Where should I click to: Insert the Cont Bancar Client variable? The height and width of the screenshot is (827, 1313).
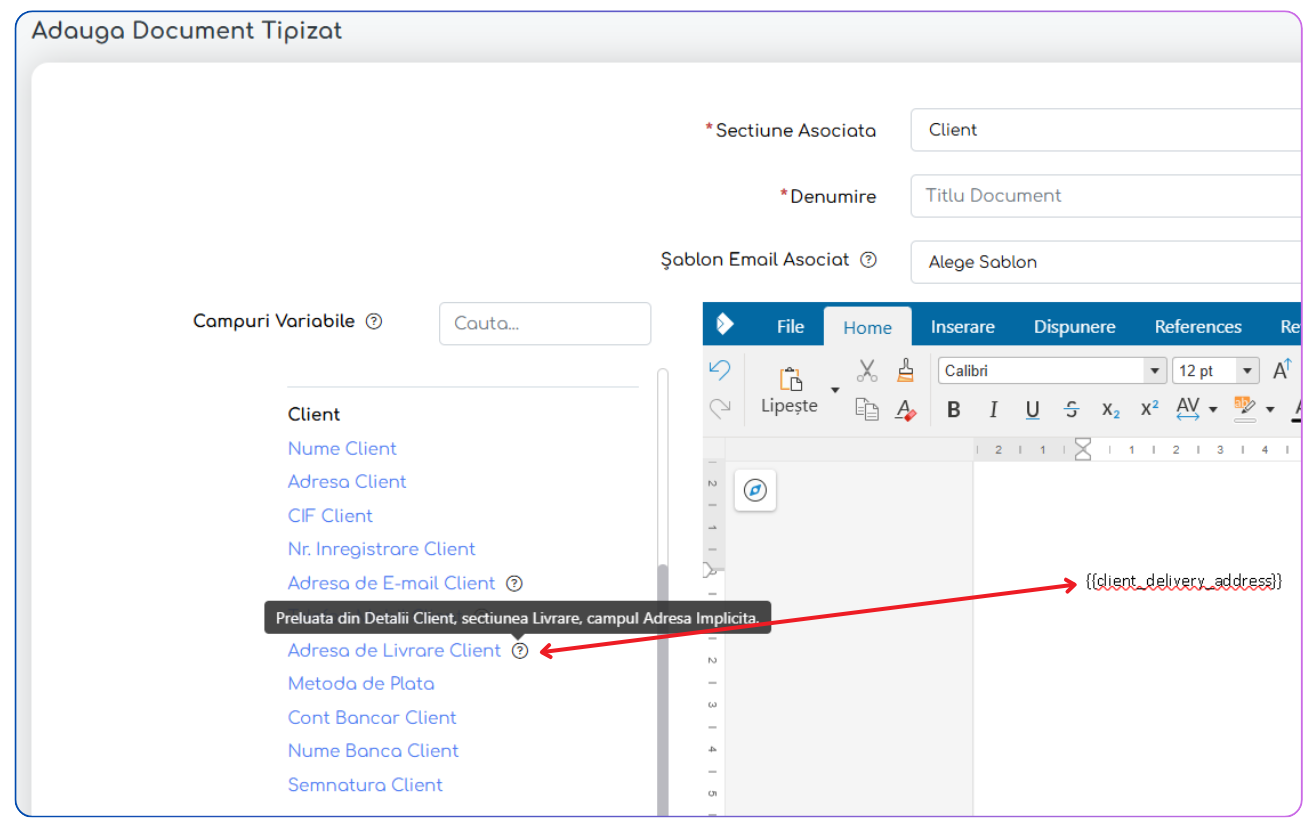[x=372, y=717]
